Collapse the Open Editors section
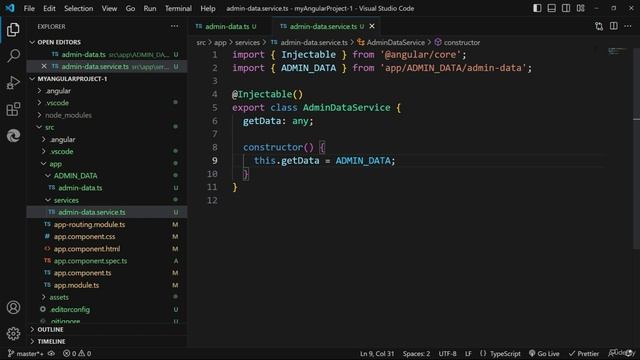 107,42
